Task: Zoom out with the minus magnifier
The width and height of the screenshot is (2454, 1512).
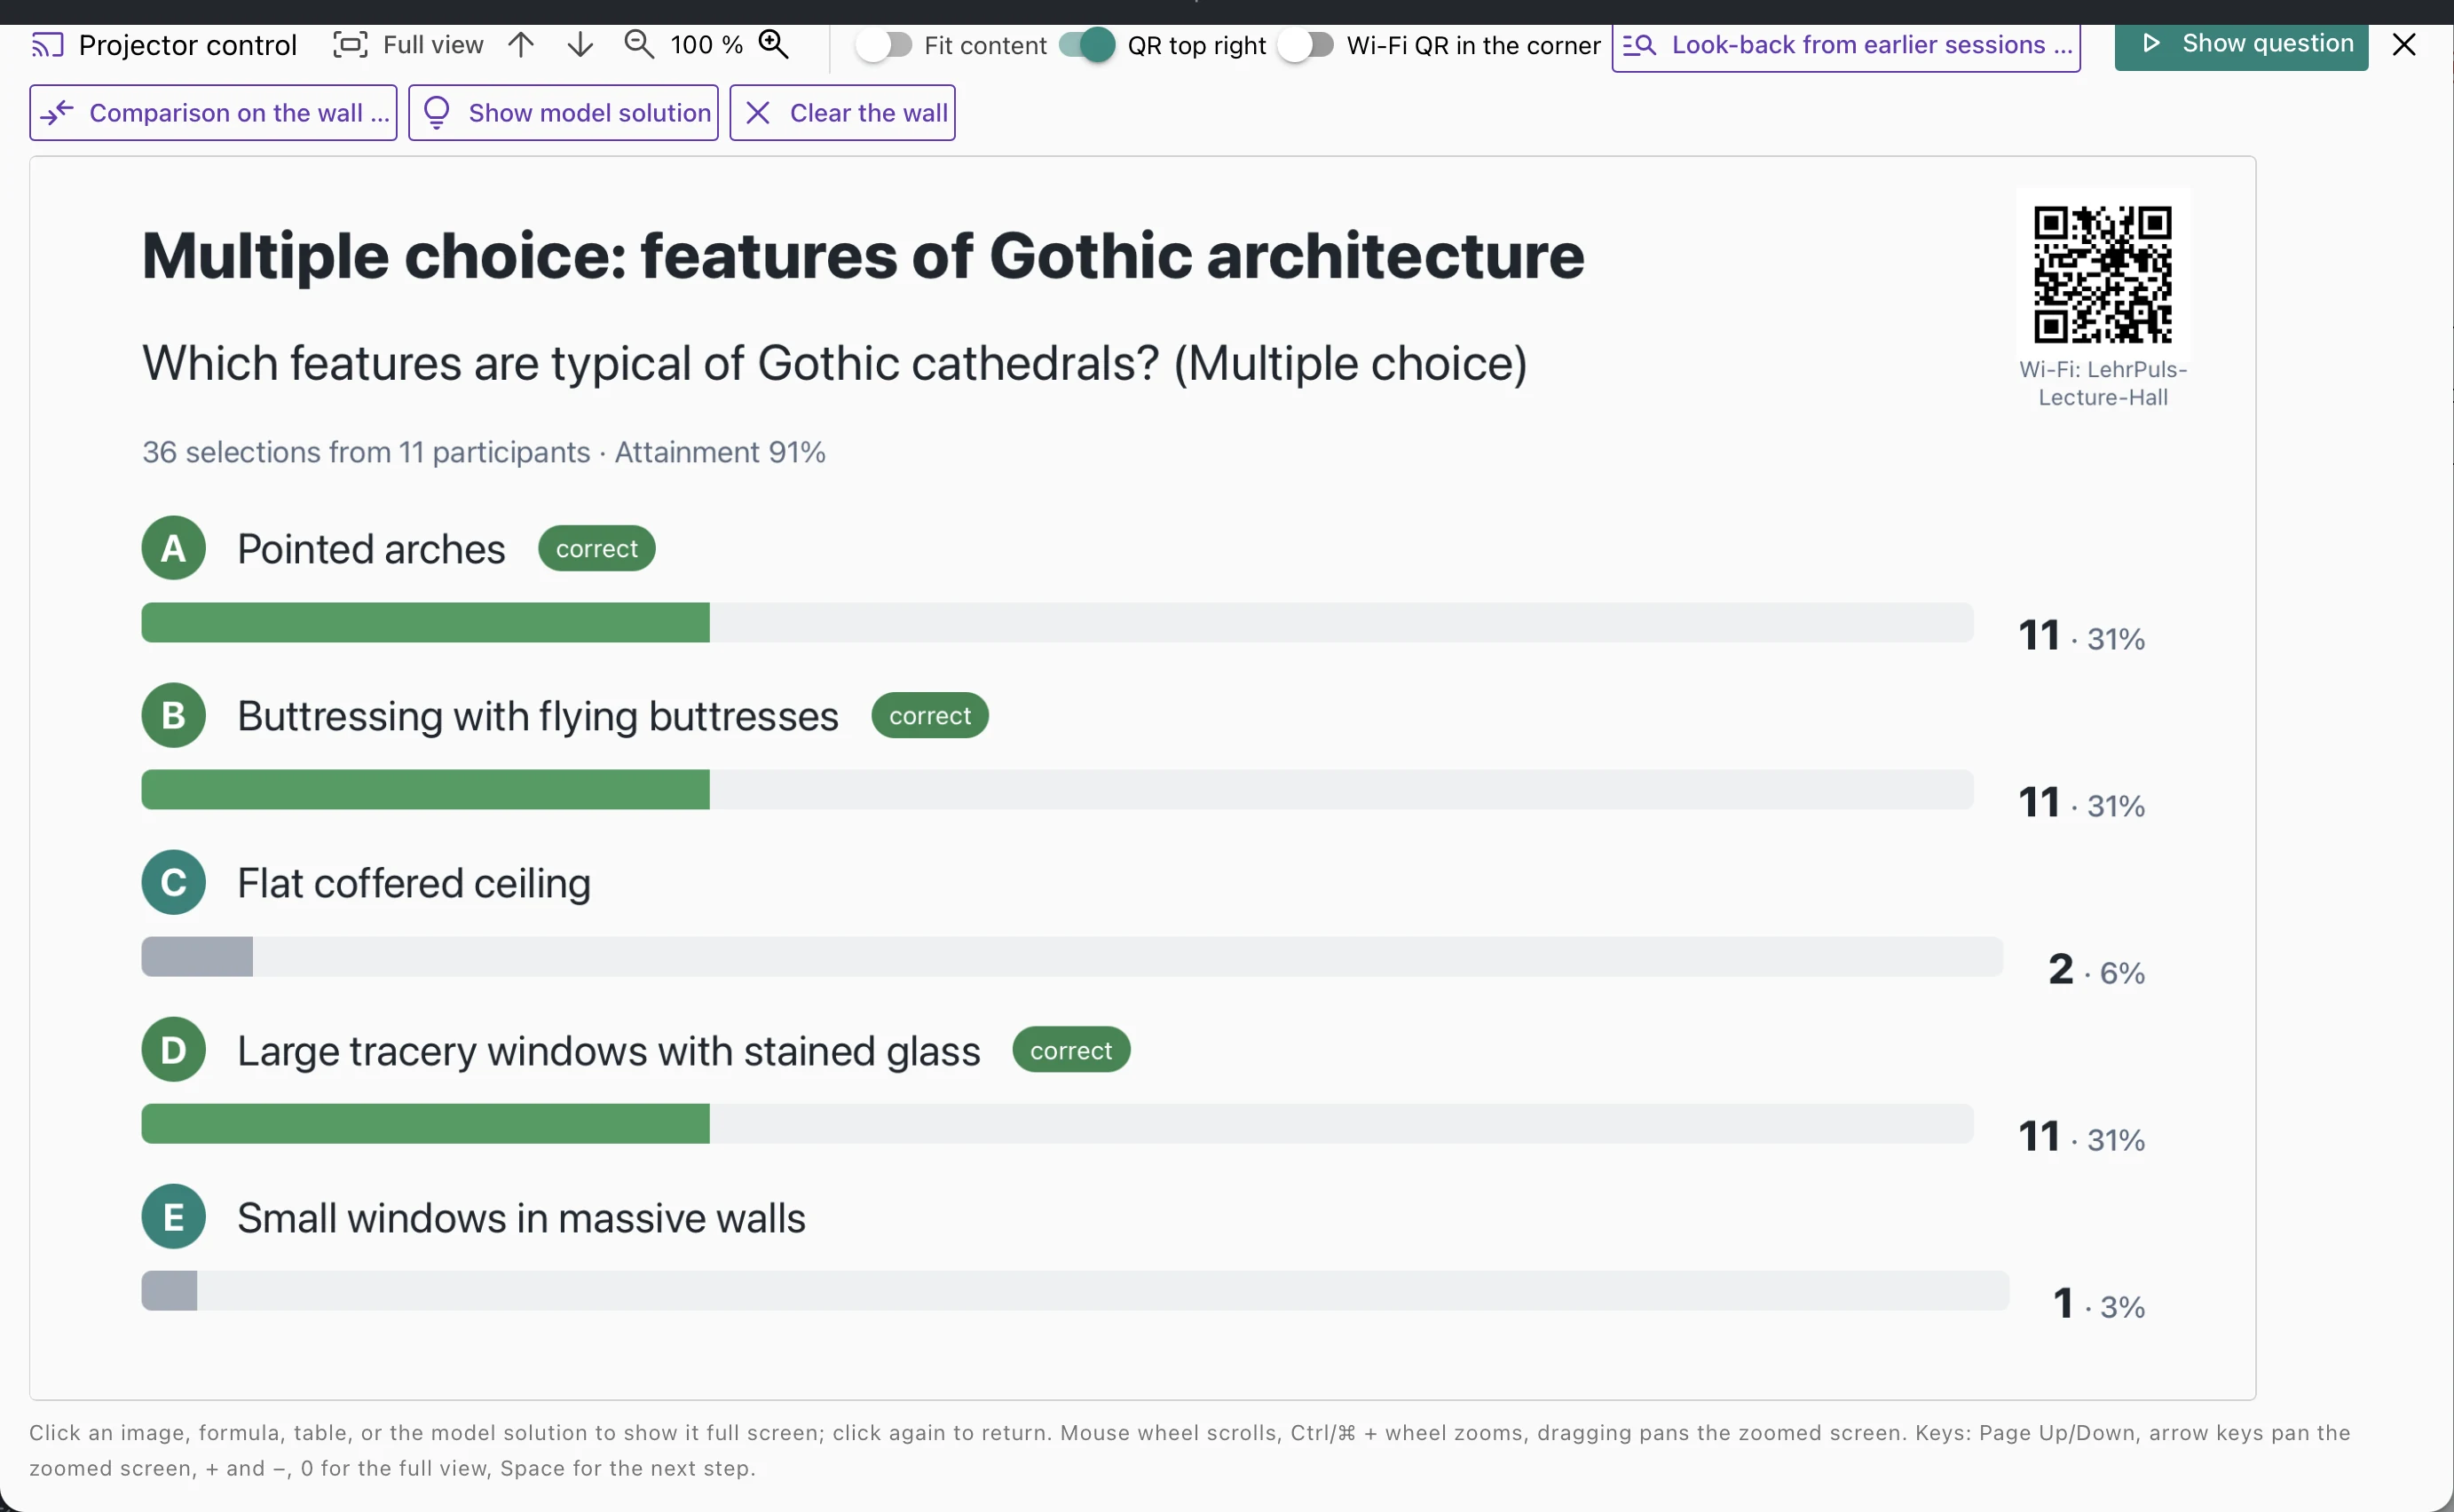Action: (639, 45)
